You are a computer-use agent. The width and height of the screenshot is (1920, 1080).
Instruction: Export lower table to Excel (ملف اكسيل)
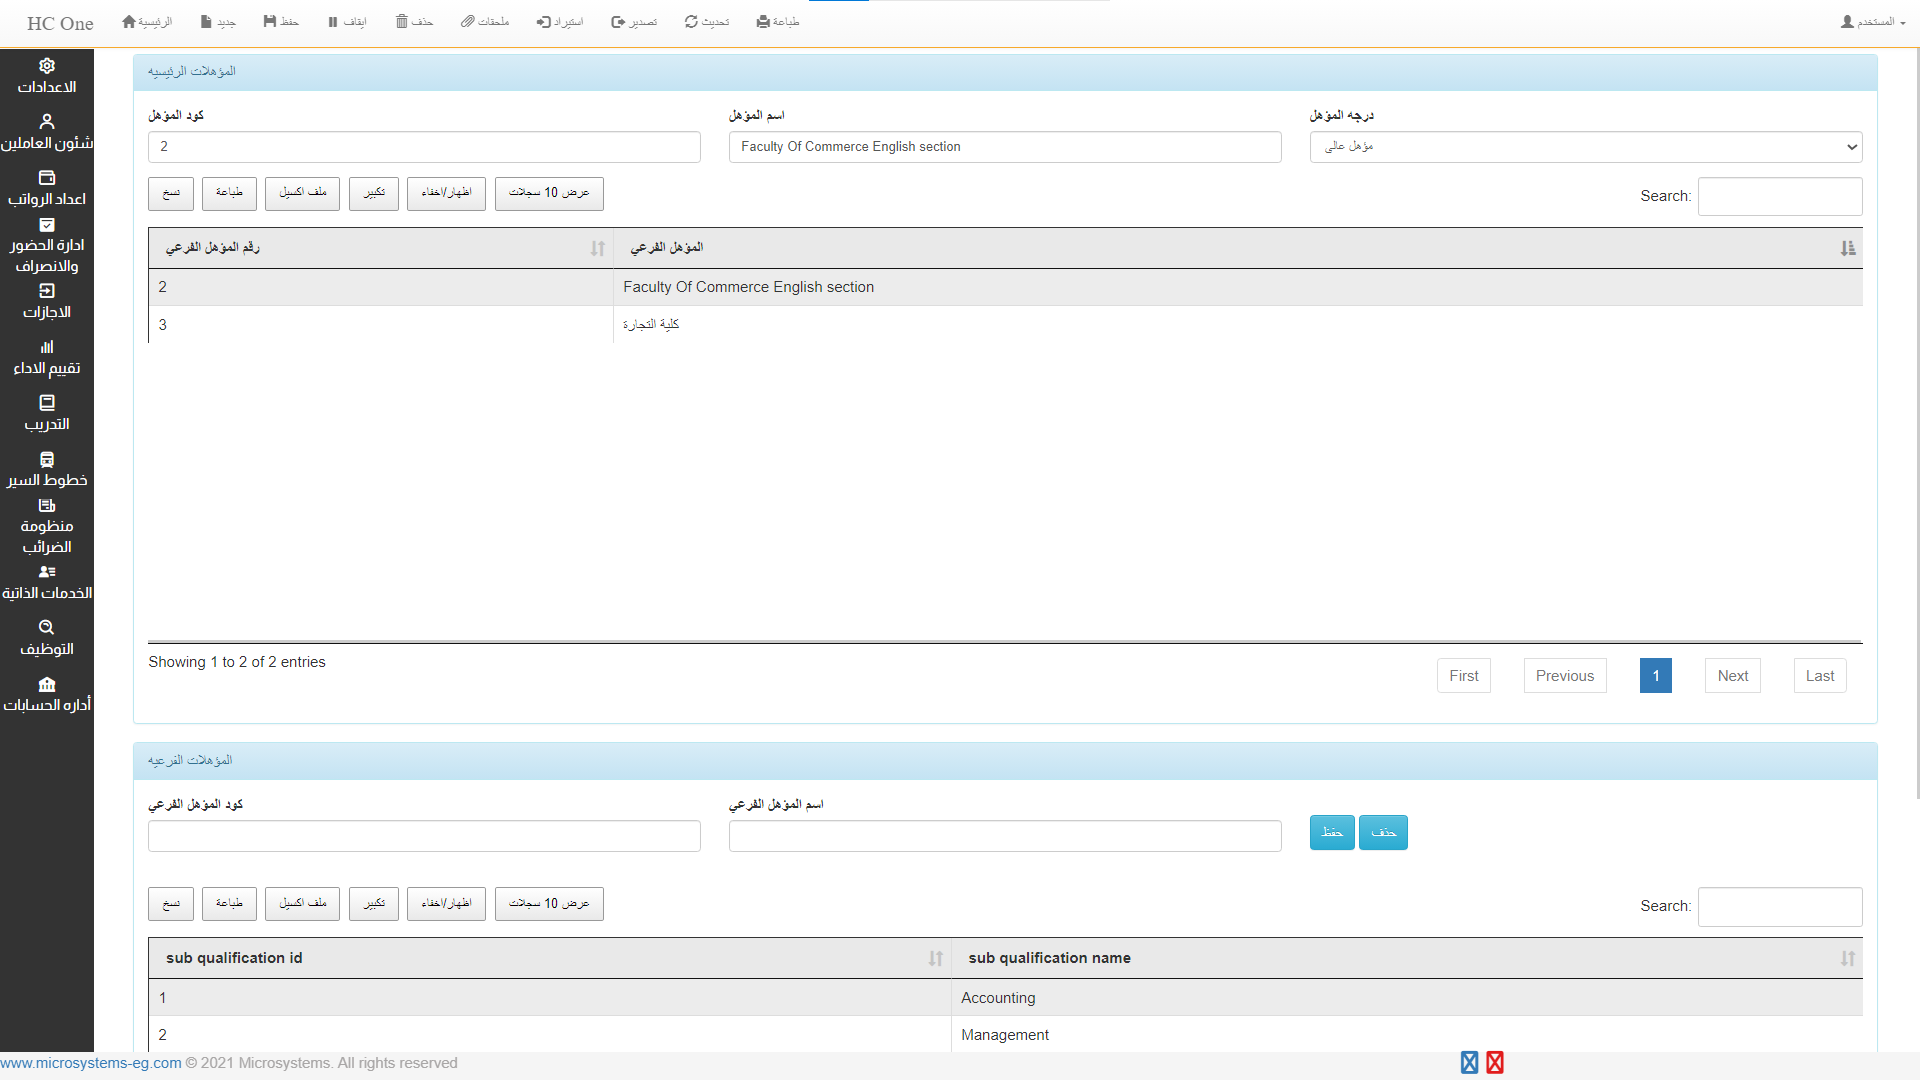point(303,904)
